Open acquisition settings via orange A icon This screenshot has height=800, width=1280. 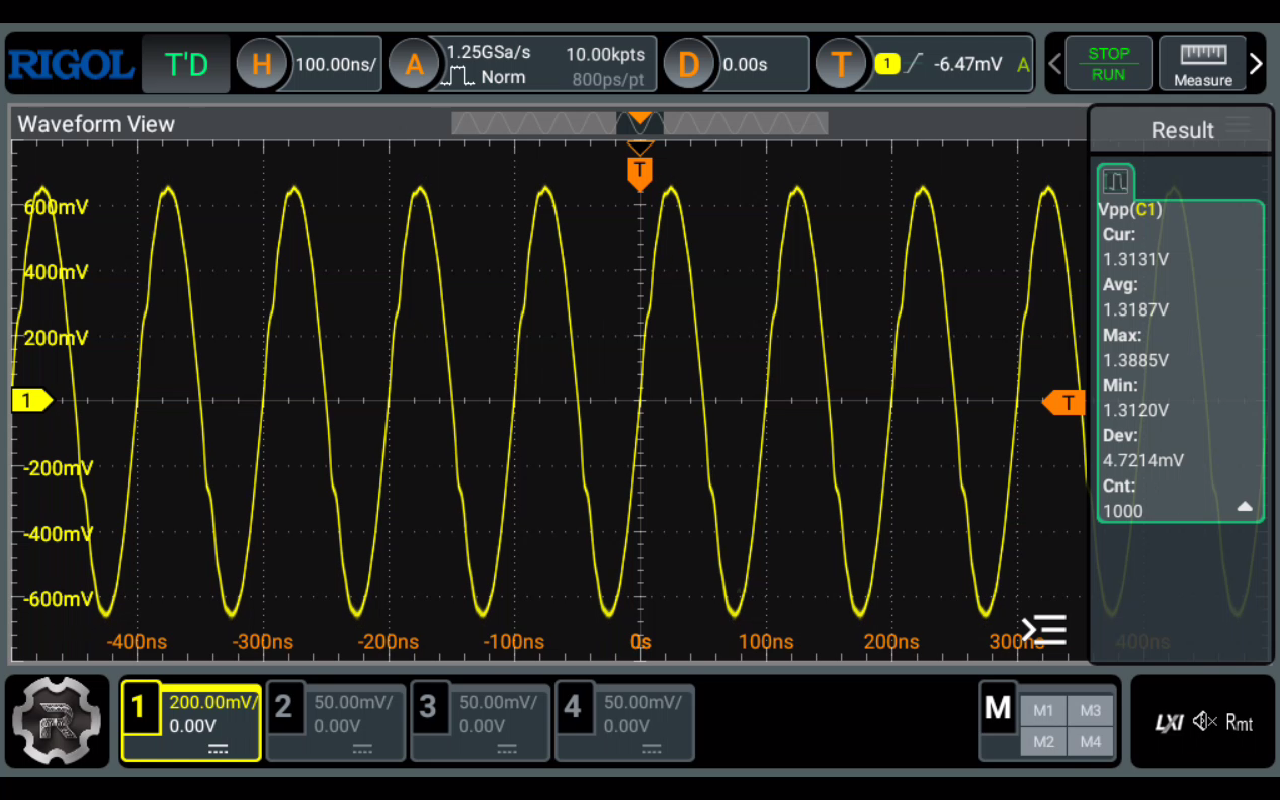(x=414, y=65)
